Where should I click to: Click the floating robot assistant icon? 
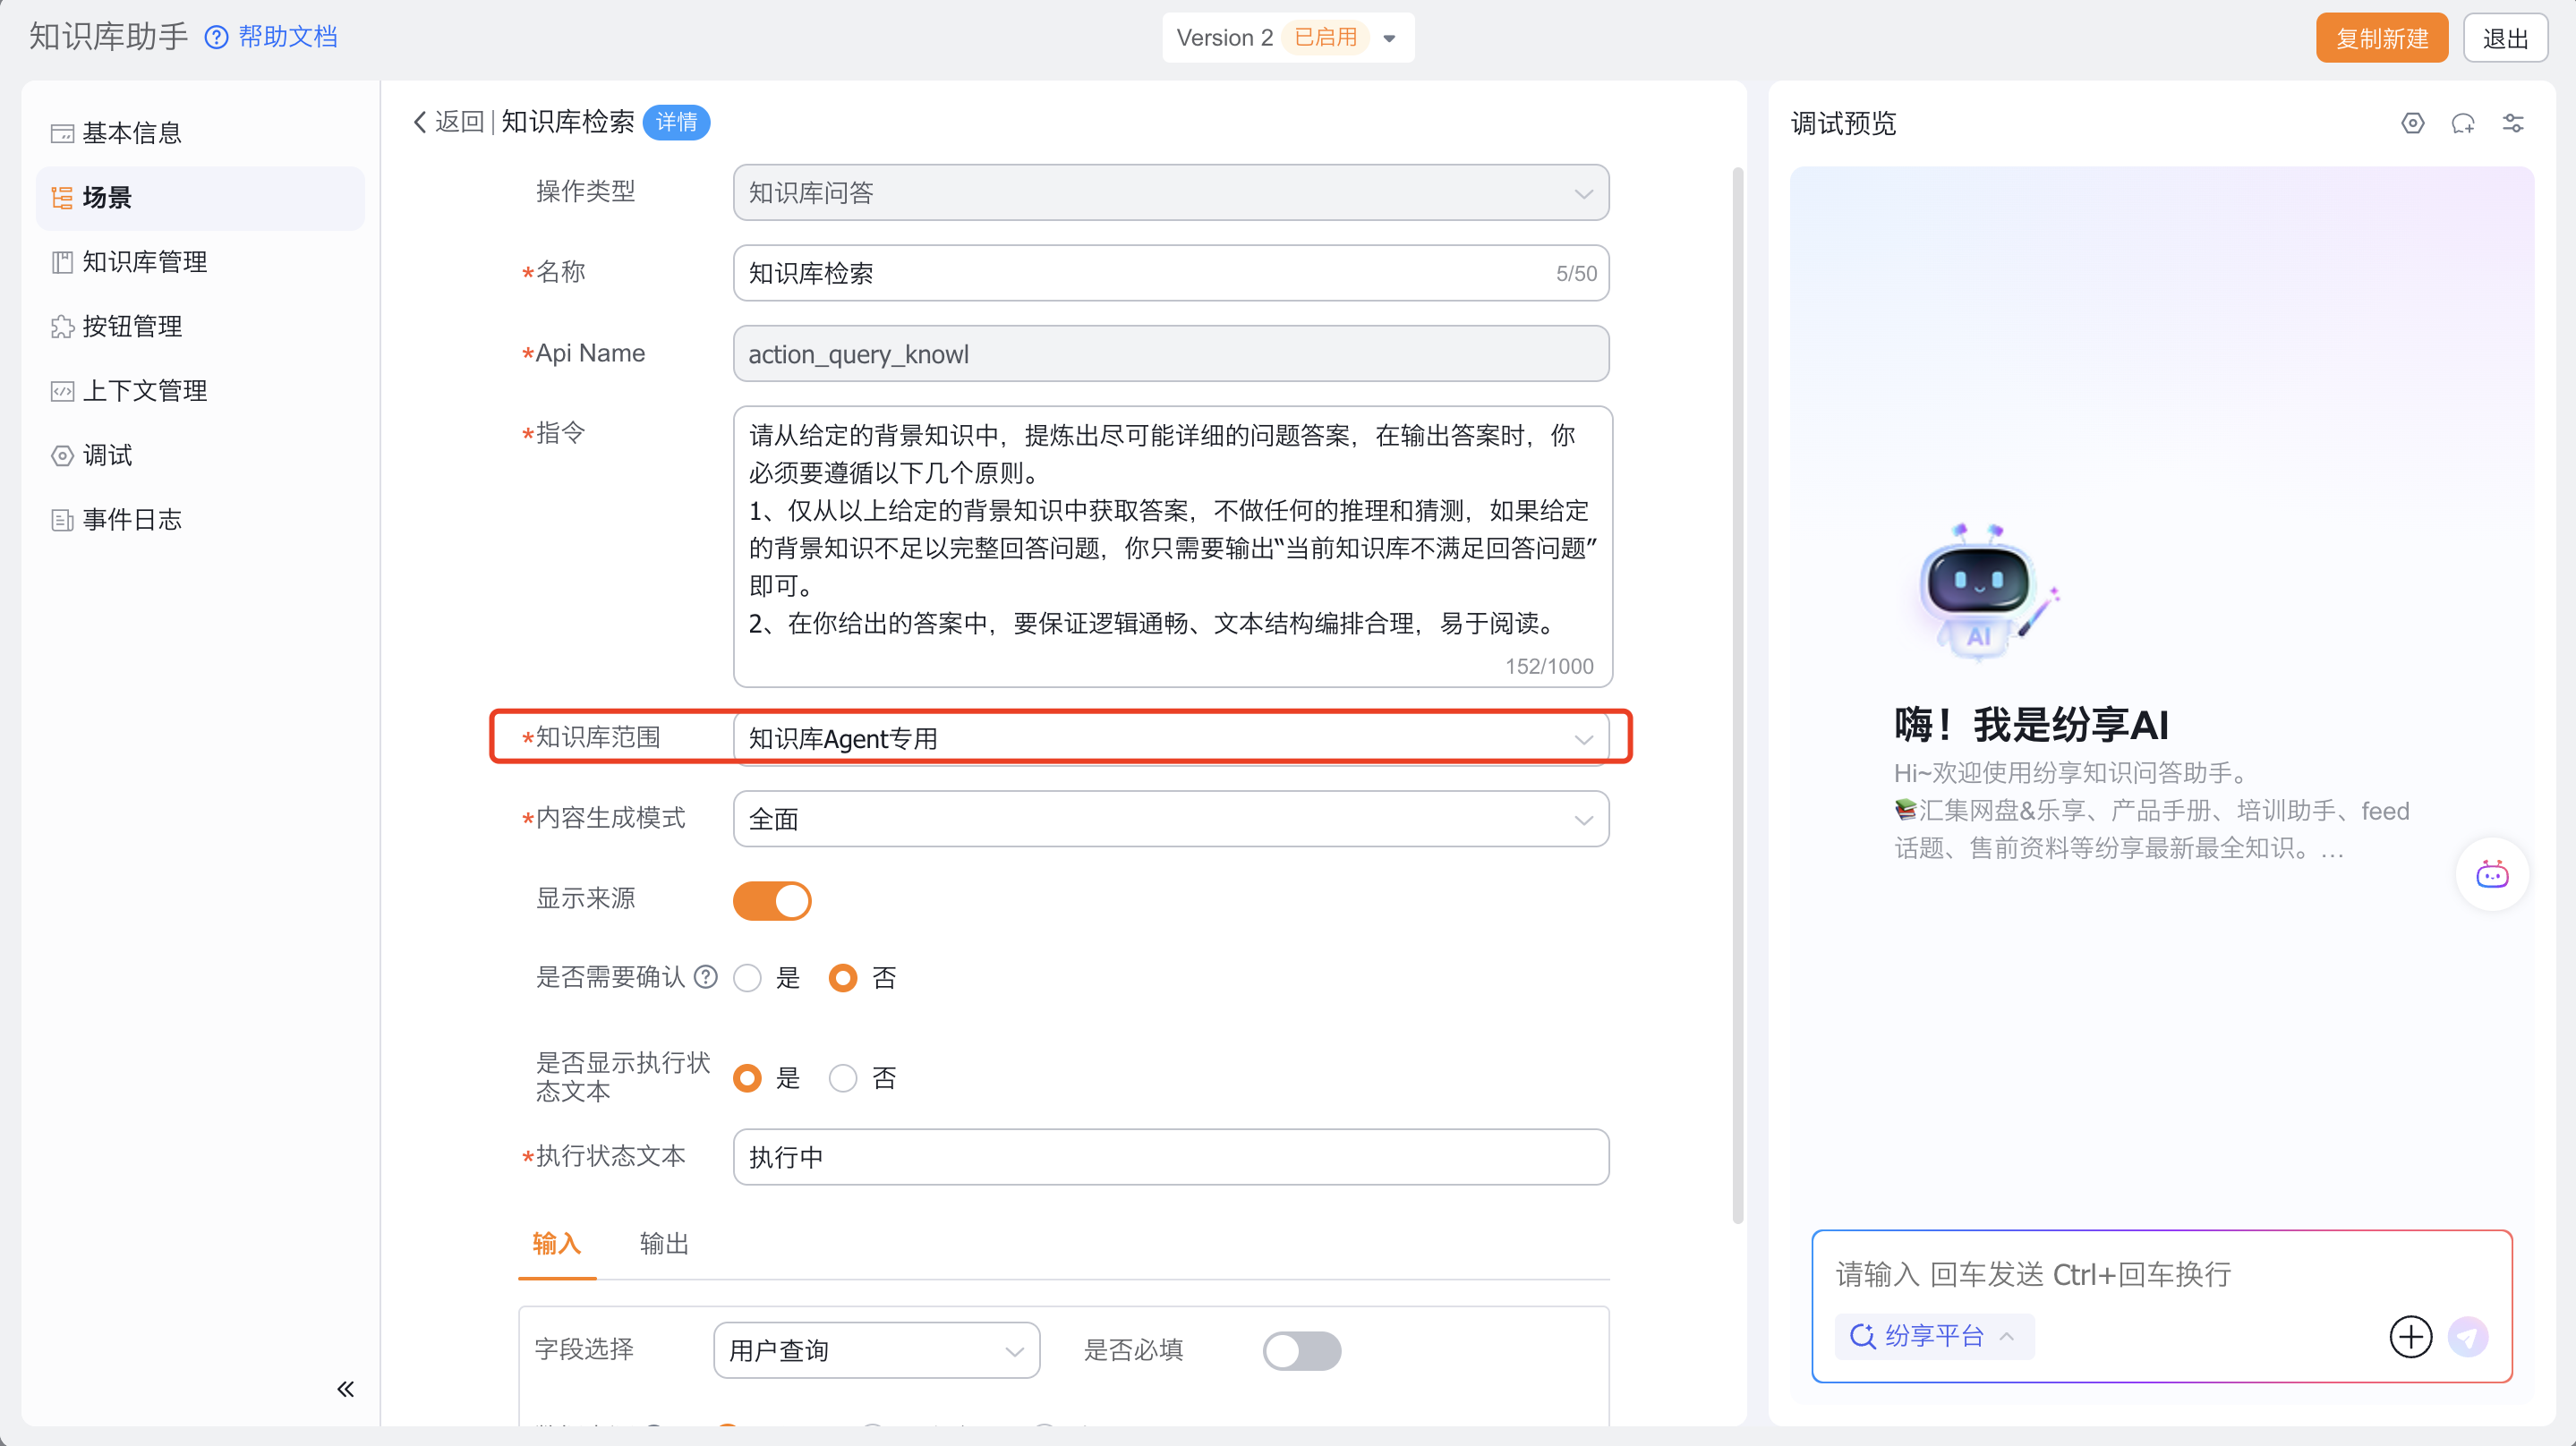2491,875
